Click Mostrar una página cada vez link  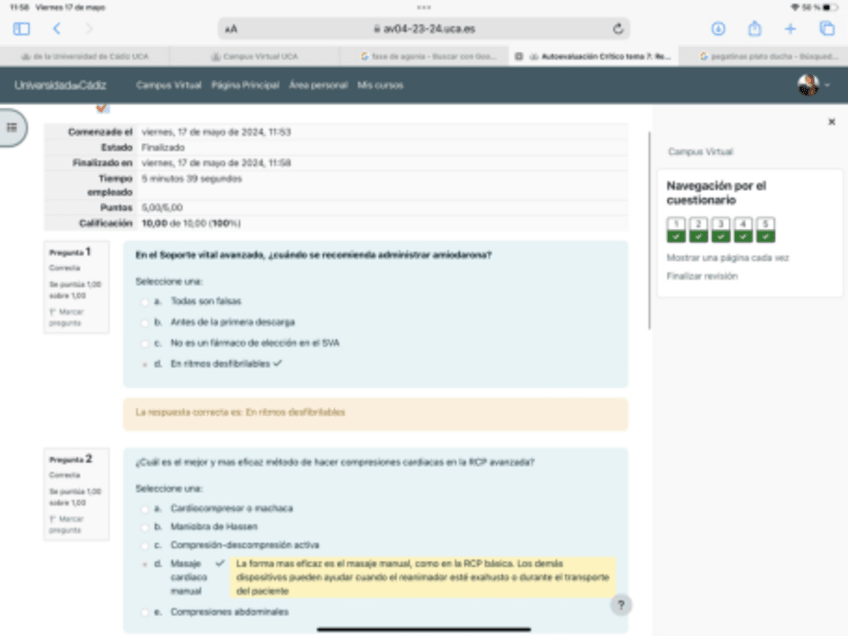(727, 258)
